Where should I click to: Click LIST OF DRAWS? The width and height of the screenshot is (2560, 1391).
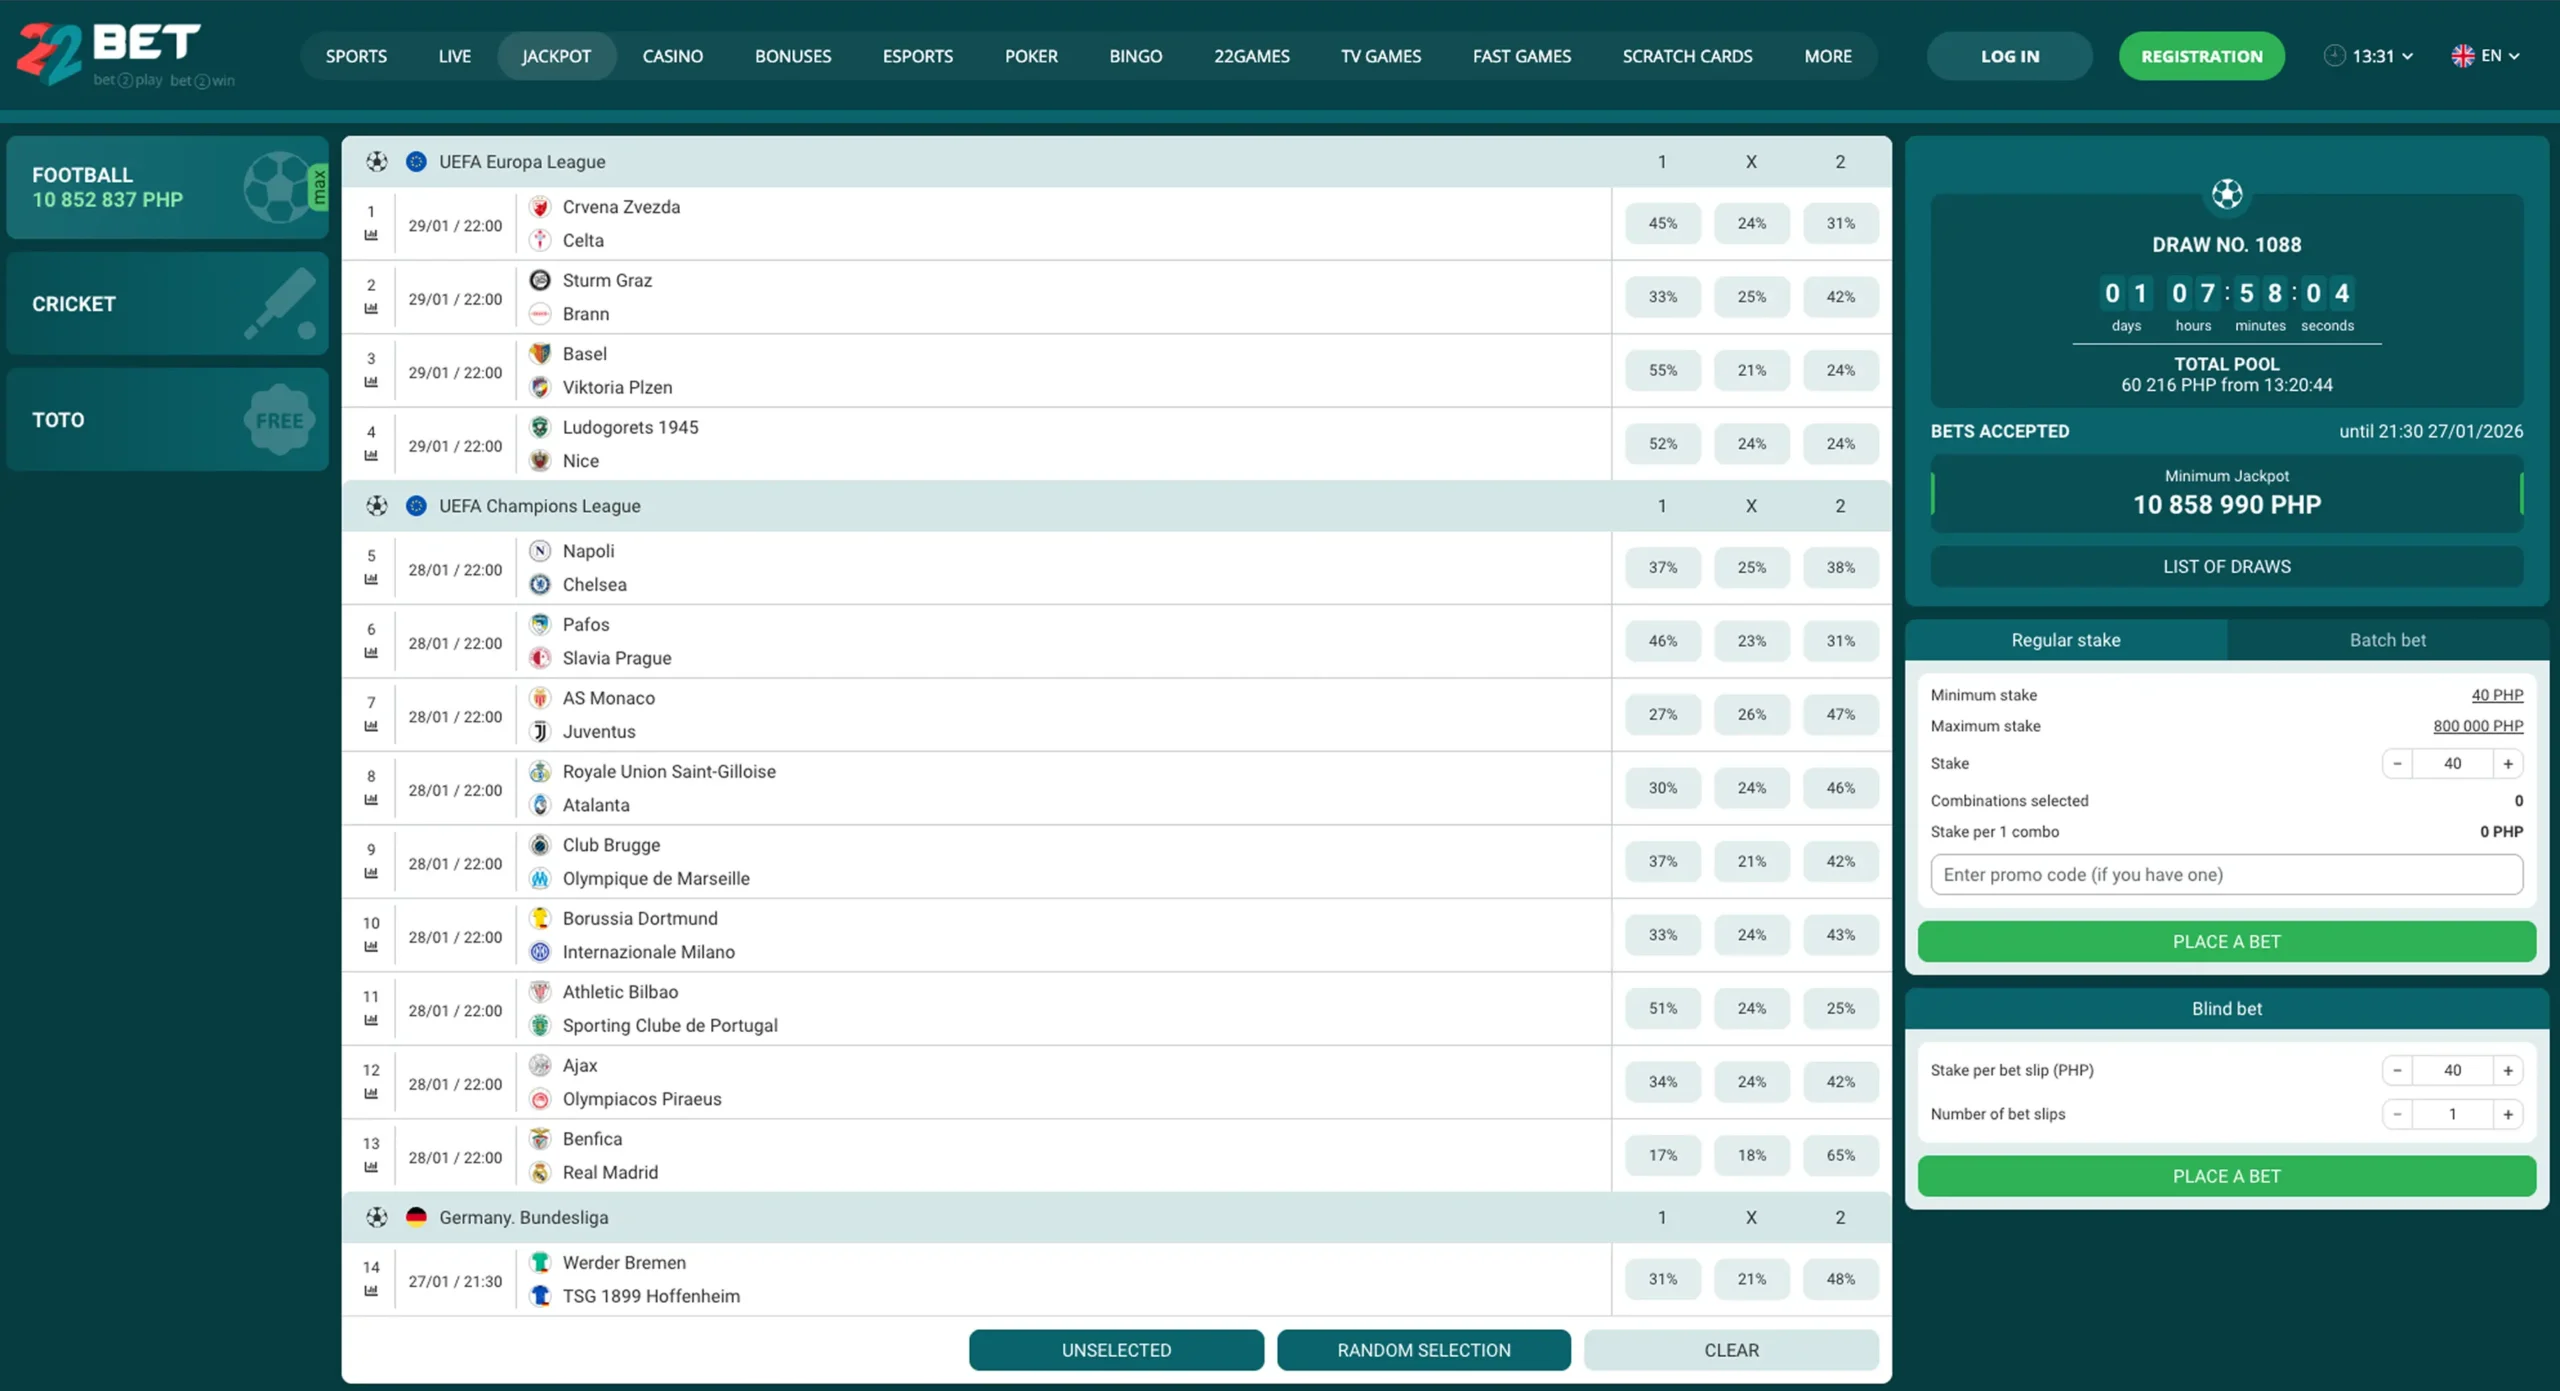coord(2227,566)
